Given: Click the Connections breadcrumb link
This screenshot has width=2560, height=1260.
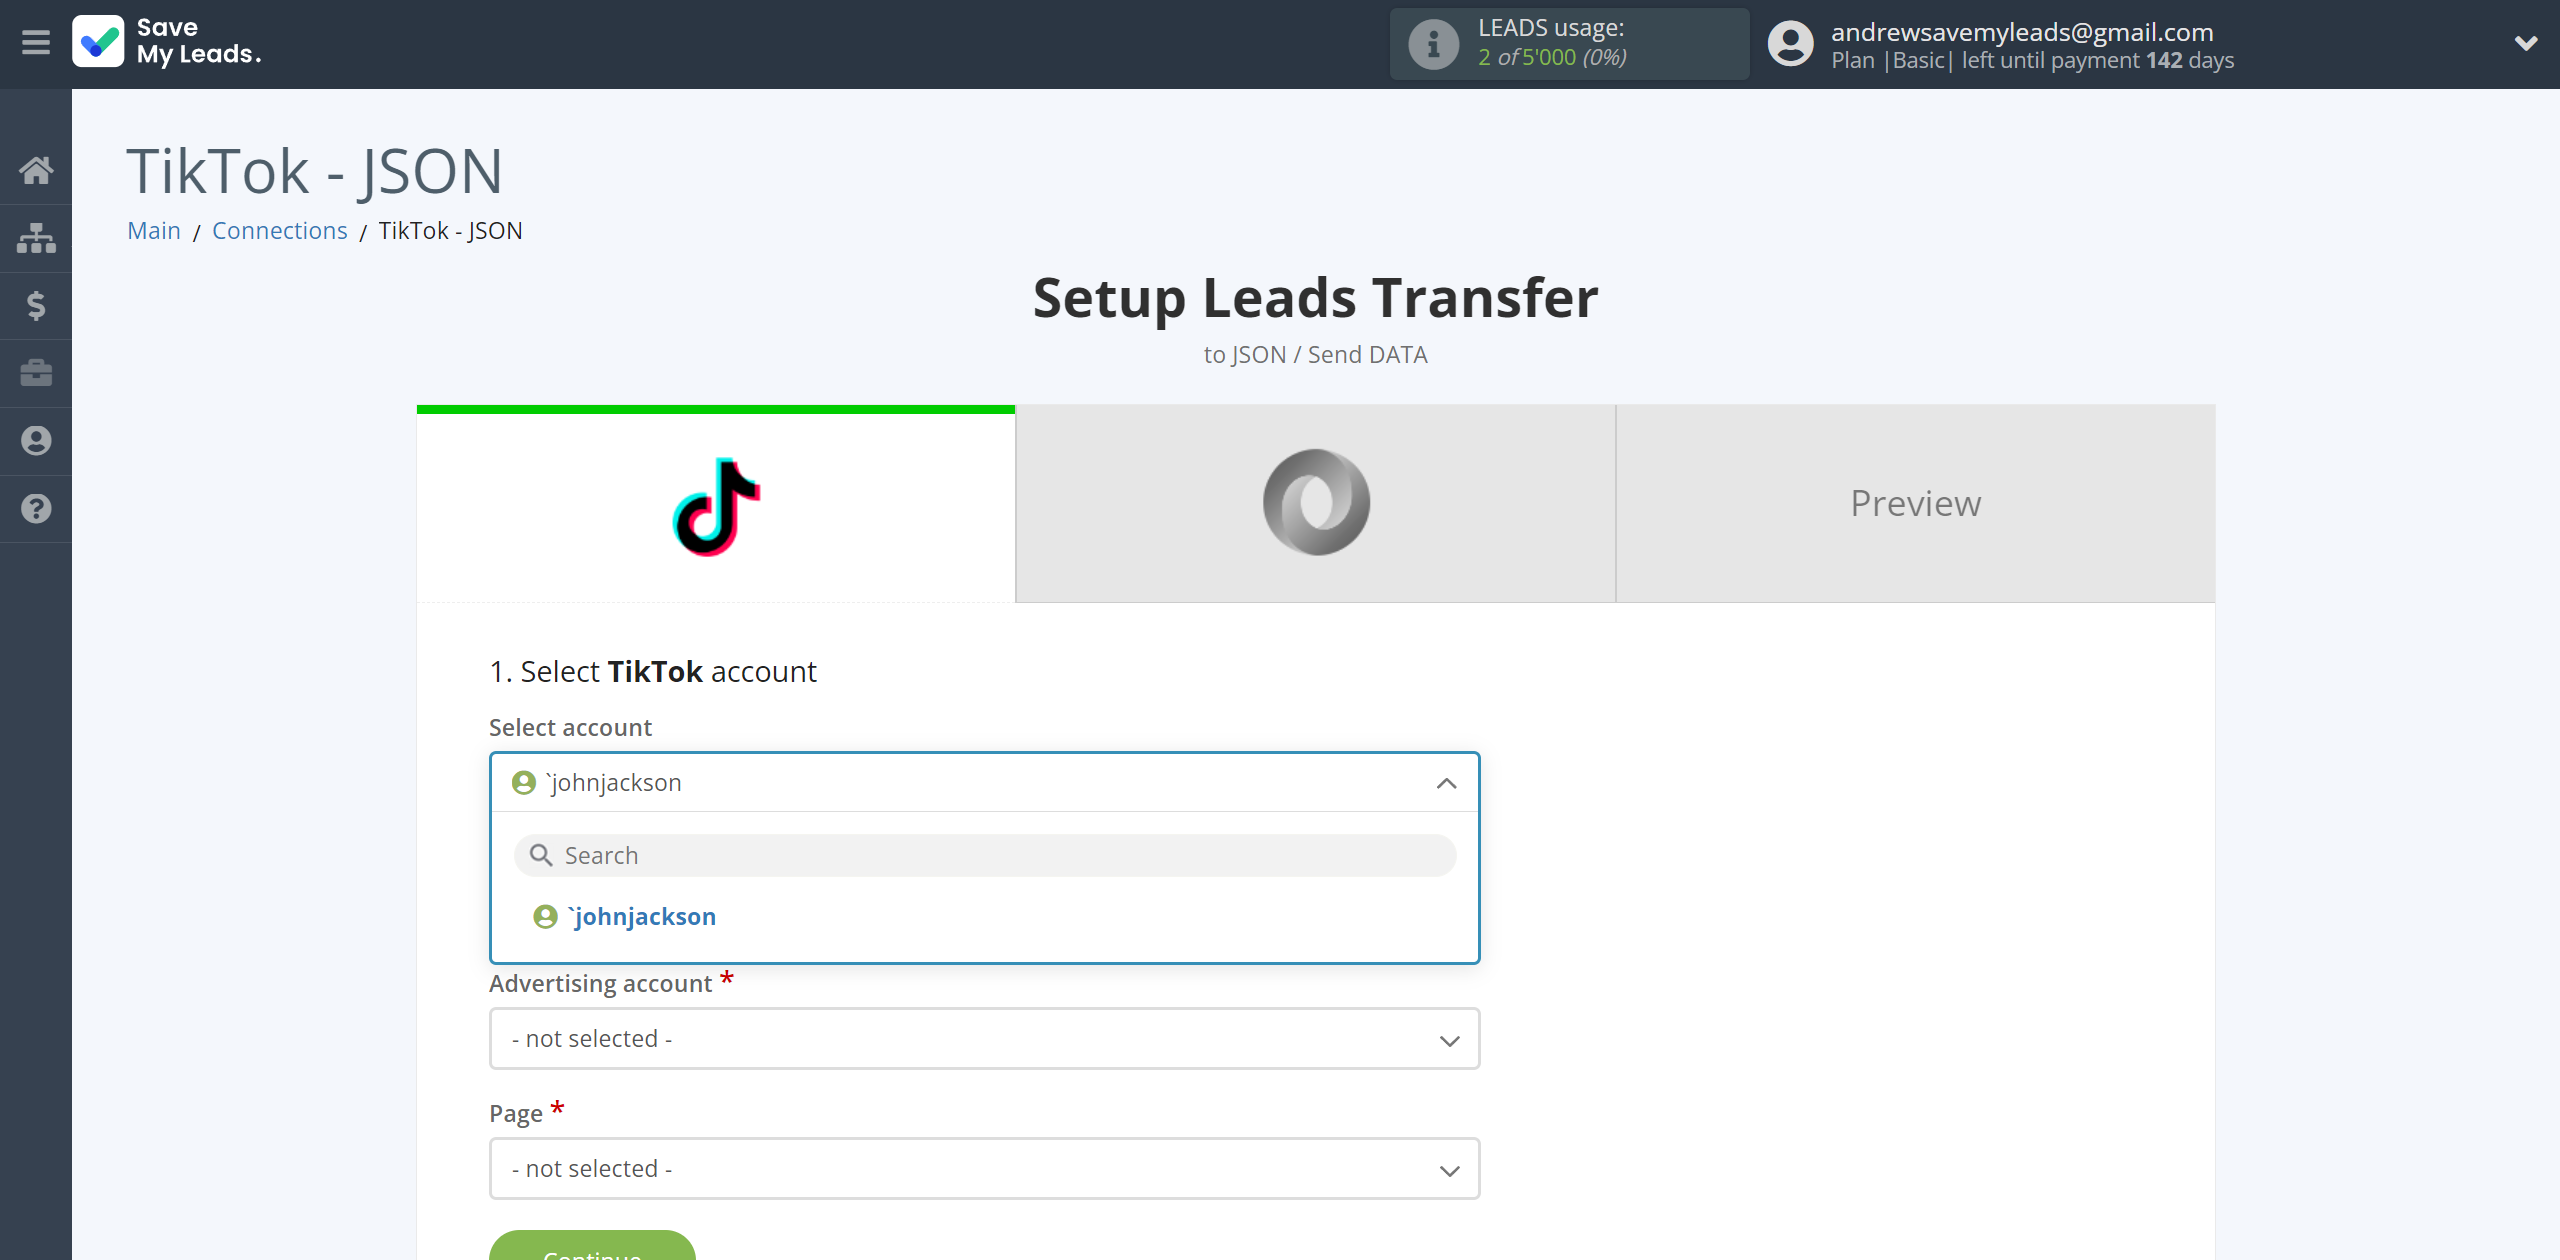Looking at the screenshot, I should 279,228.
